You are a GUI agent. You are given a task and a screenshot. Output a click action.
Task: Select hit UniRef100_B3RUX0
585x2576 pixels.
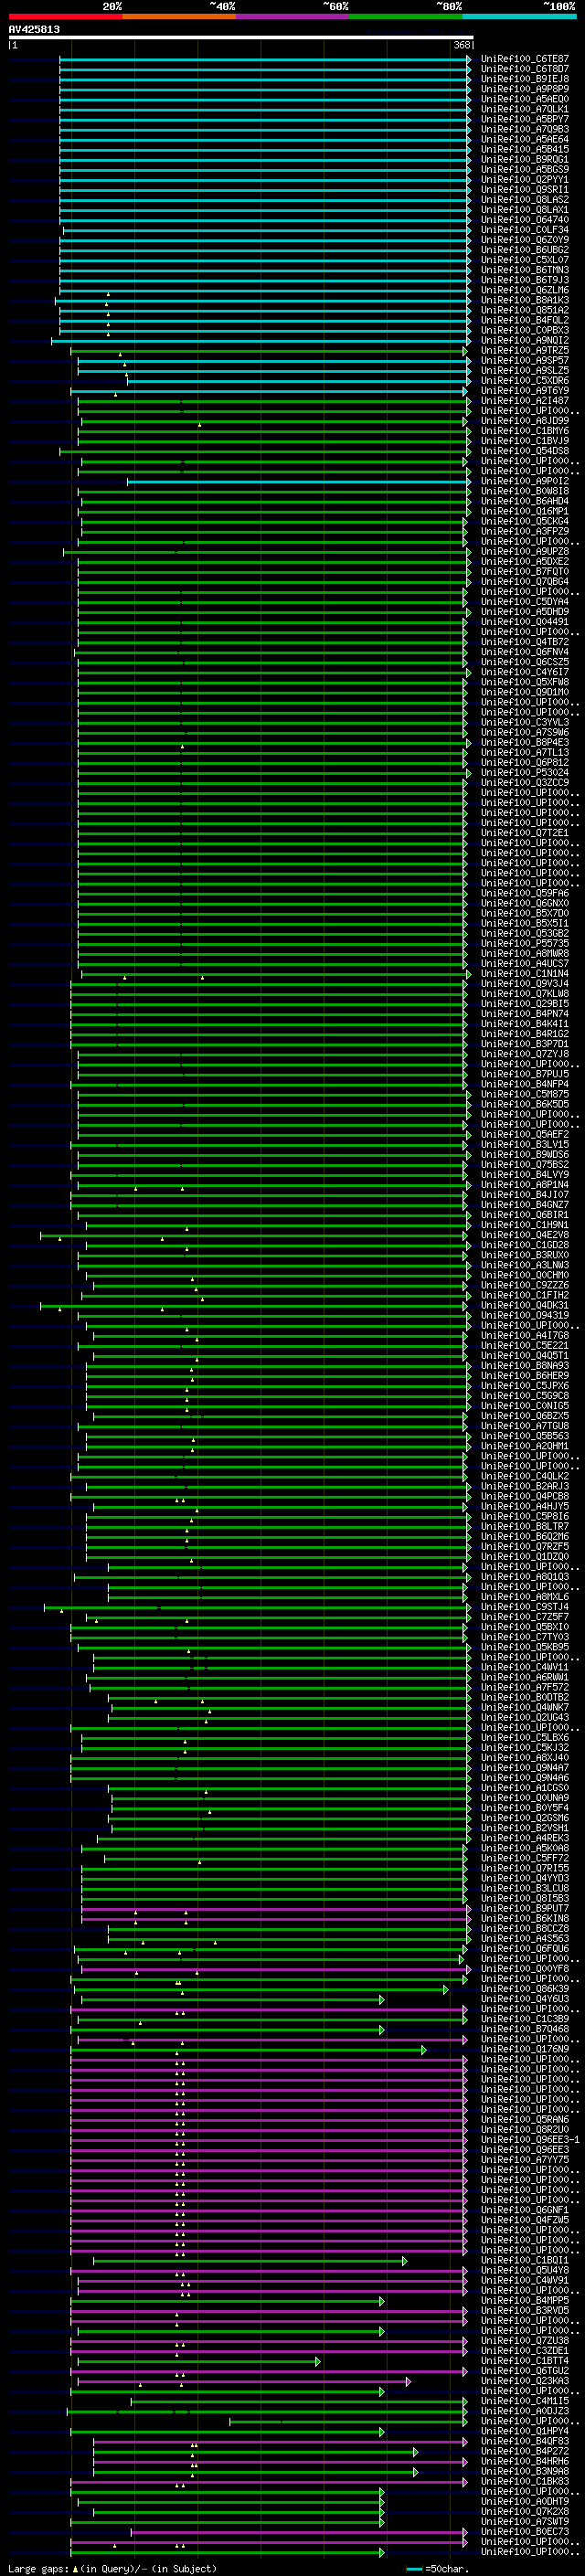(524, 1255)
